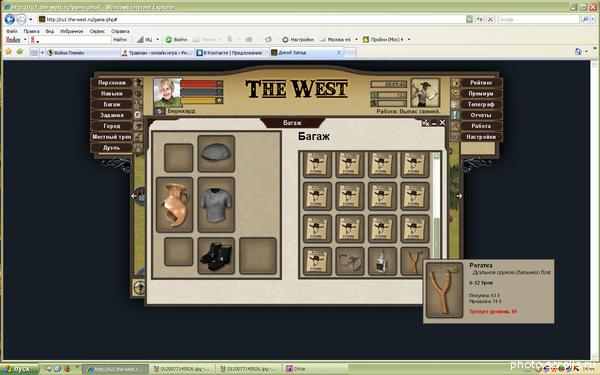
Task: Select the copper jug equipped item
Action: click(174, 205)
